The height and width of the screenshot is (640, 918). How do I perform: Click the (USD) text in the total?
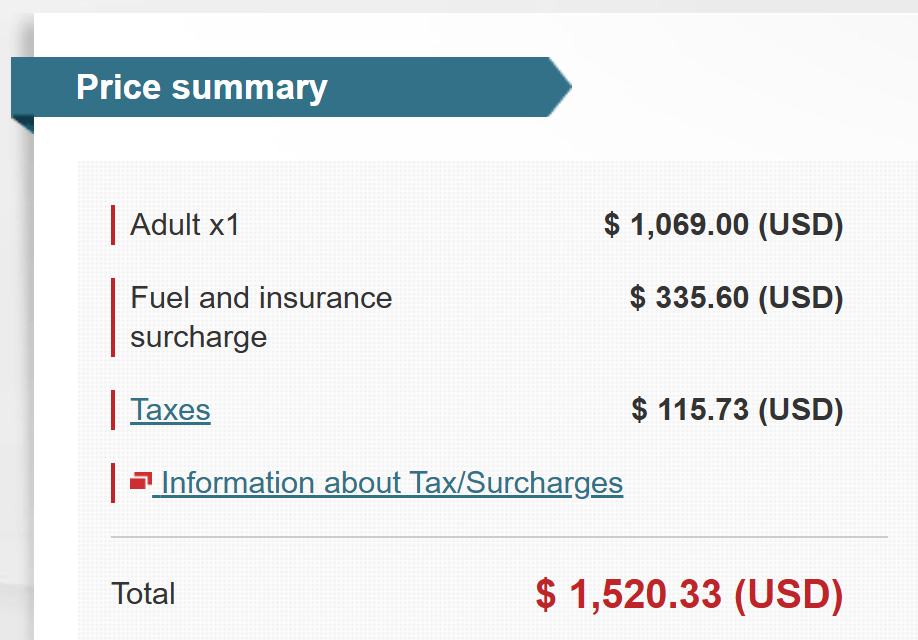(788, 595)
